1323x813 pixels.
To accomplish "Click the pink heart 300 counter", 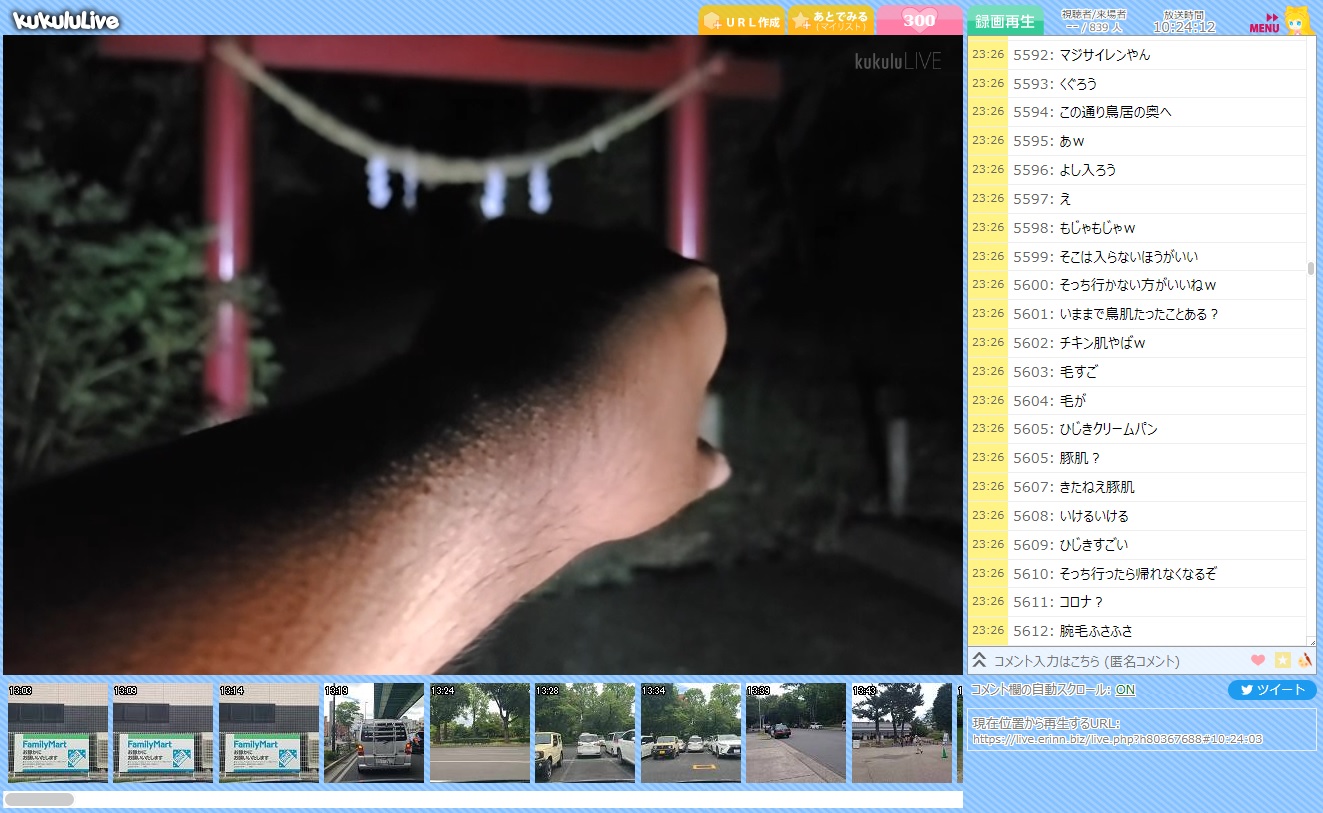I will 919,20.
